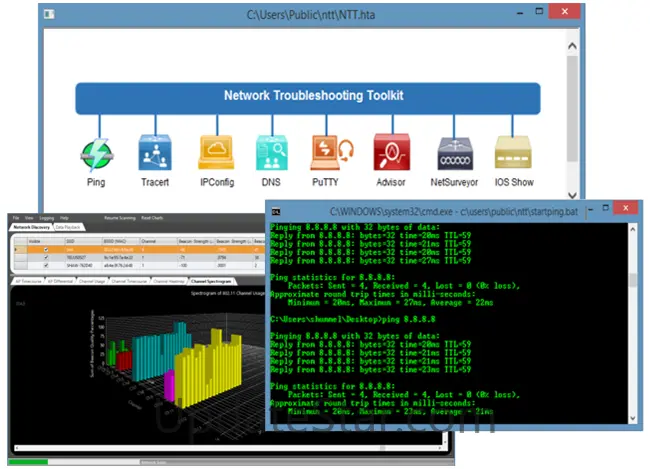Open the Channel Timecourse chart tab
The height and width of the screenshot is (469, 650).
[x=129, y=281]
